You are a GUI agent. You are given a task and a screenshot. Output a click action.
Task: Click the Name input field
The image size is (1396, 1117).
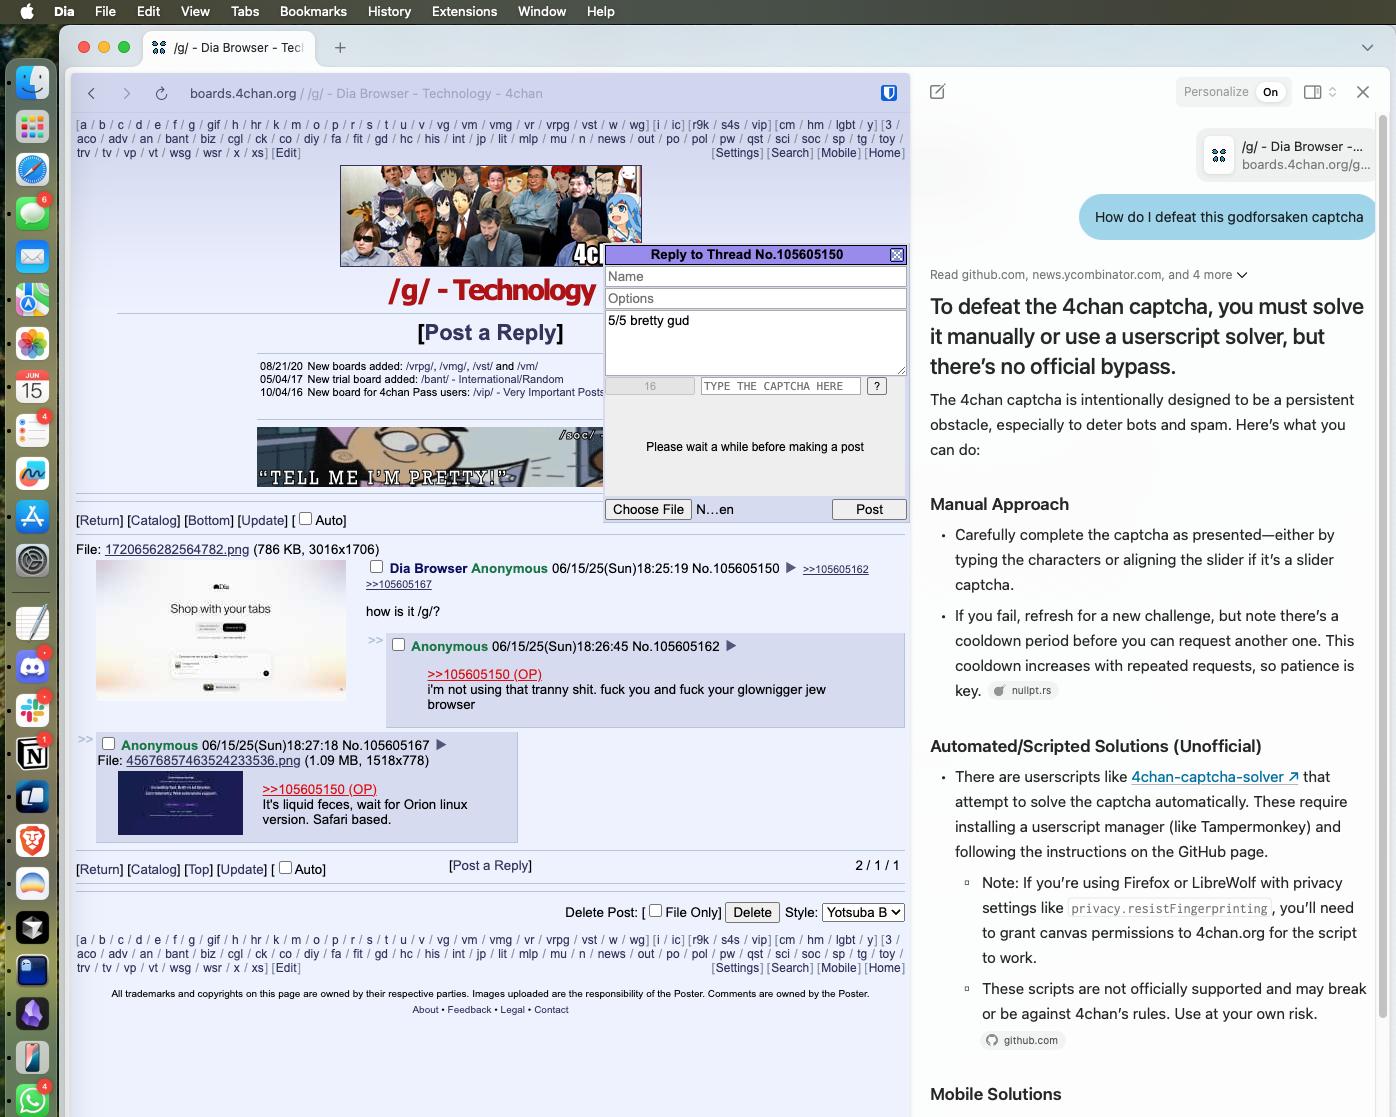[756, 277]
